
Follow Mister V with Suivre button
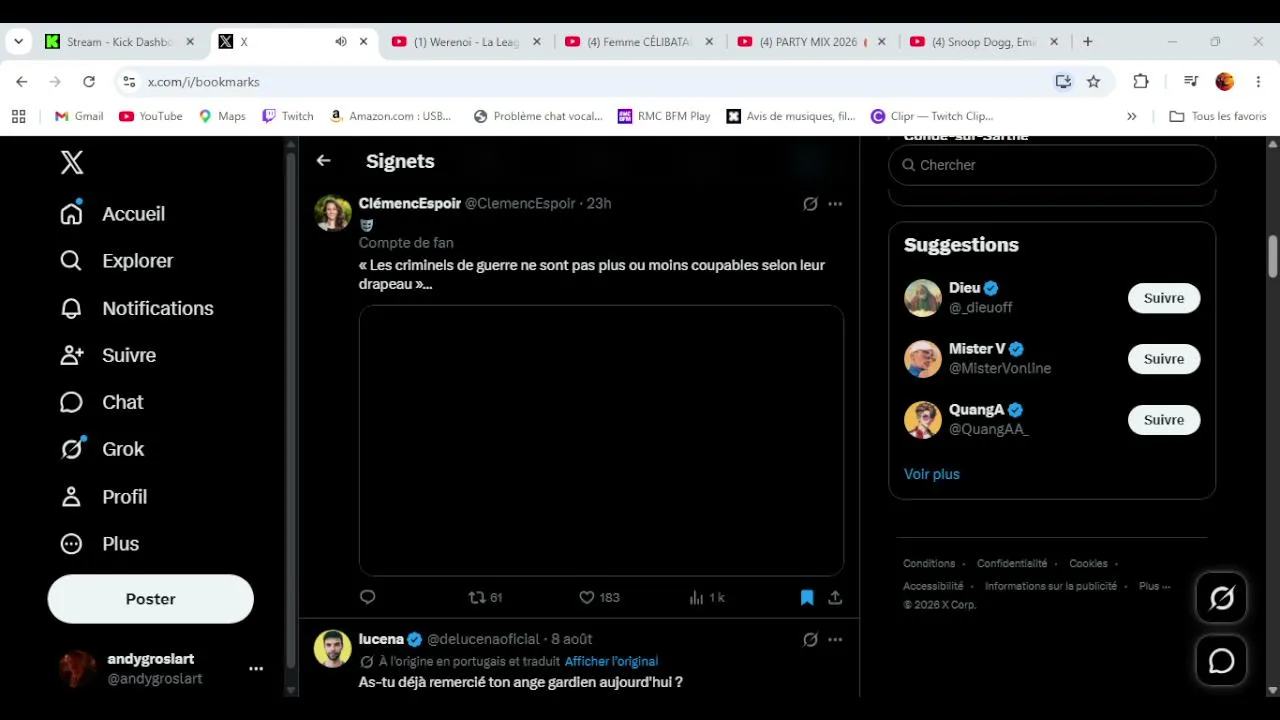click(x=1164, y=359)
